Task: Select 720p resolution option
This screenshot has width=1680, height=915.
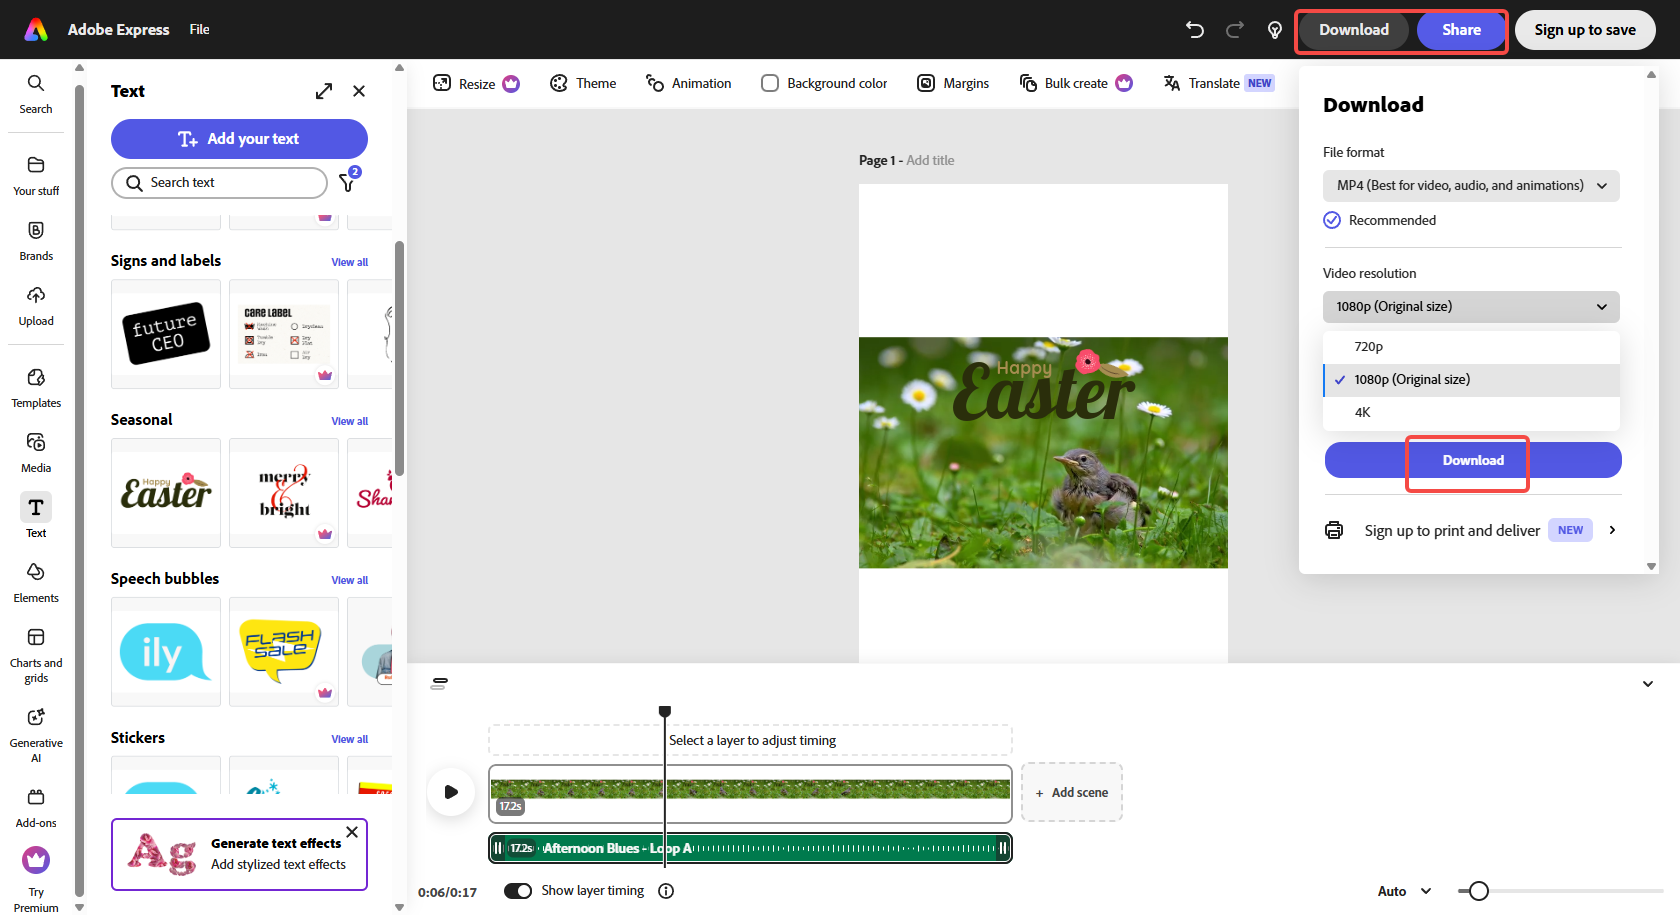Action: coord(1471,347)
